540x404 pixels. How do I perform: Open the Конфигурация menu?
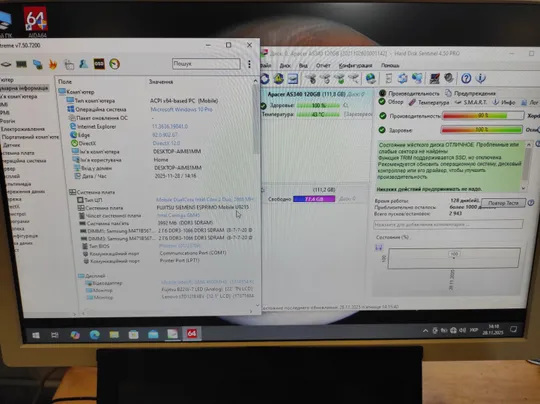355,65
